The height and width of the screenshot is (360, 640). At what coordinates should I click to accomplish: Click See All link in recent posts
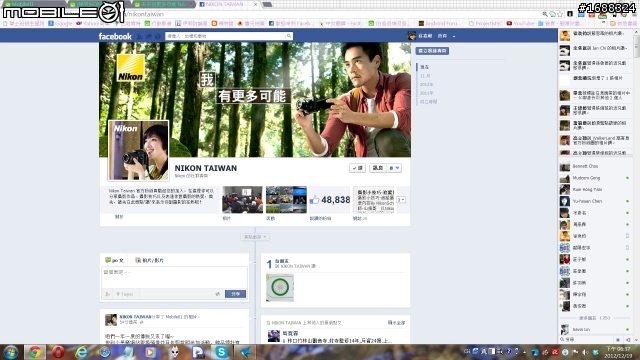pos(396,323)
